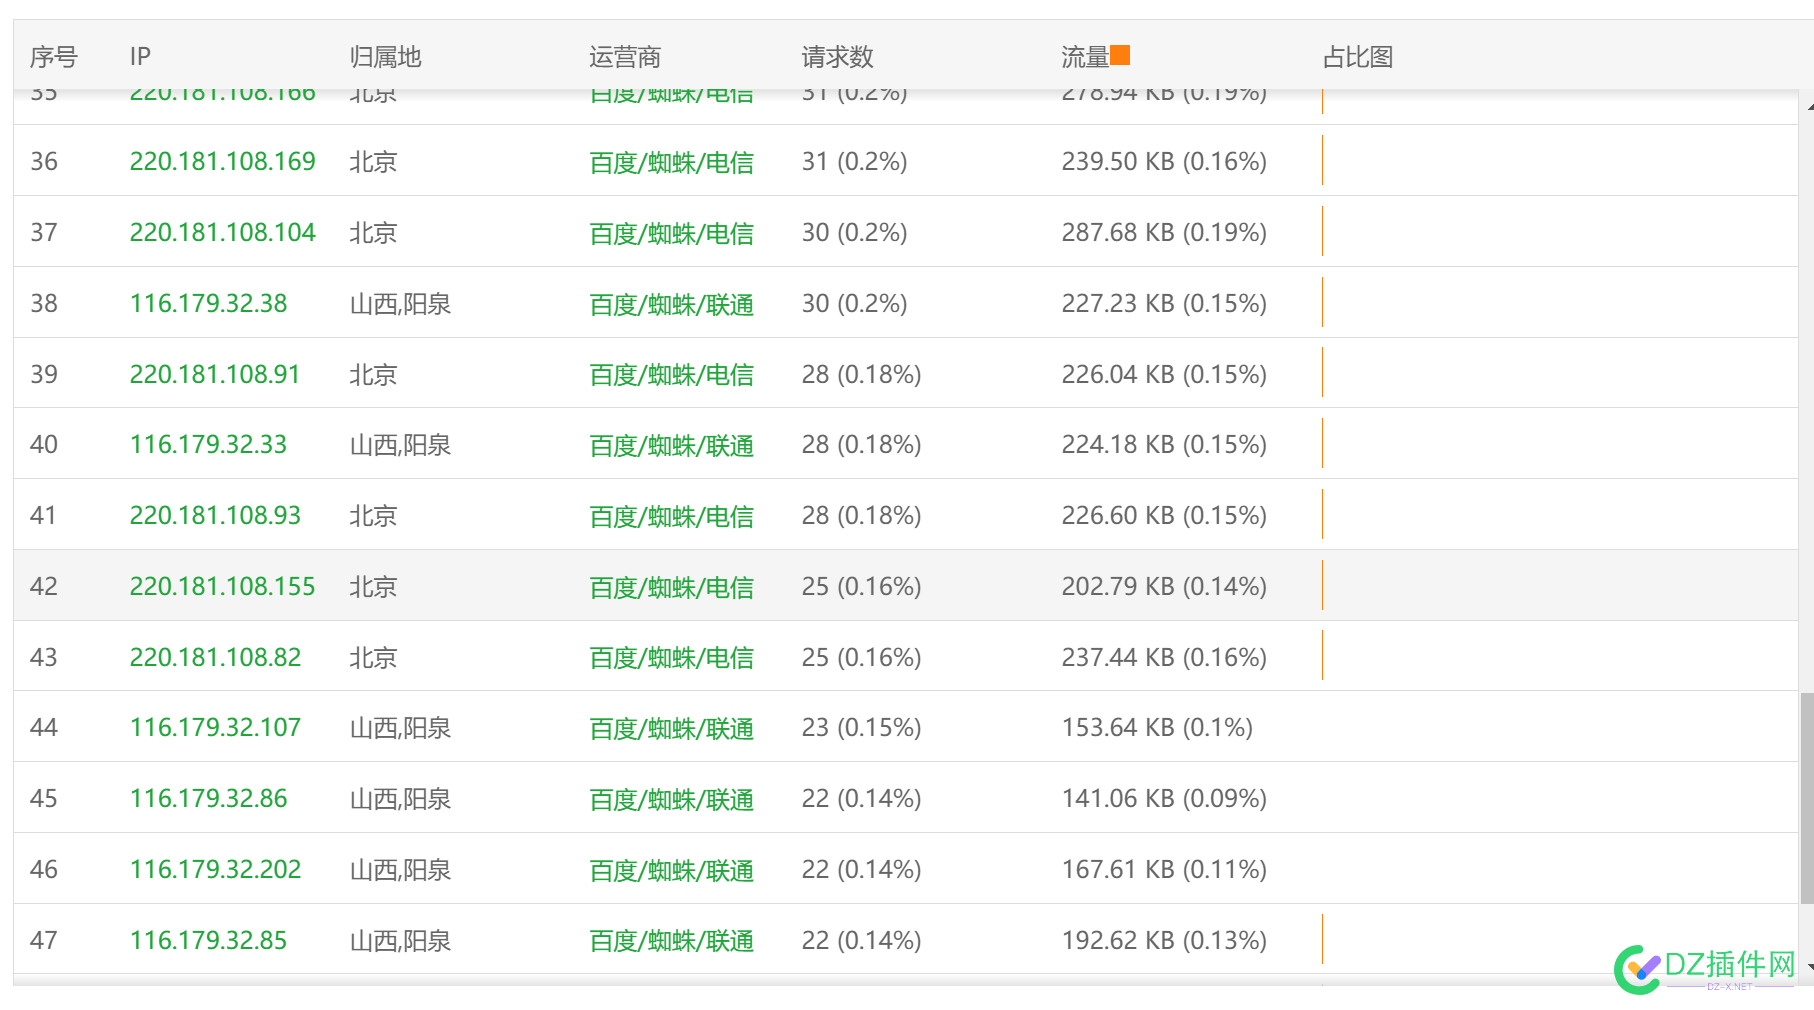Click 百度/蜘蛛/电信 in row 36
This screenshot has height=1010, width=1814.
click(671, 162)
